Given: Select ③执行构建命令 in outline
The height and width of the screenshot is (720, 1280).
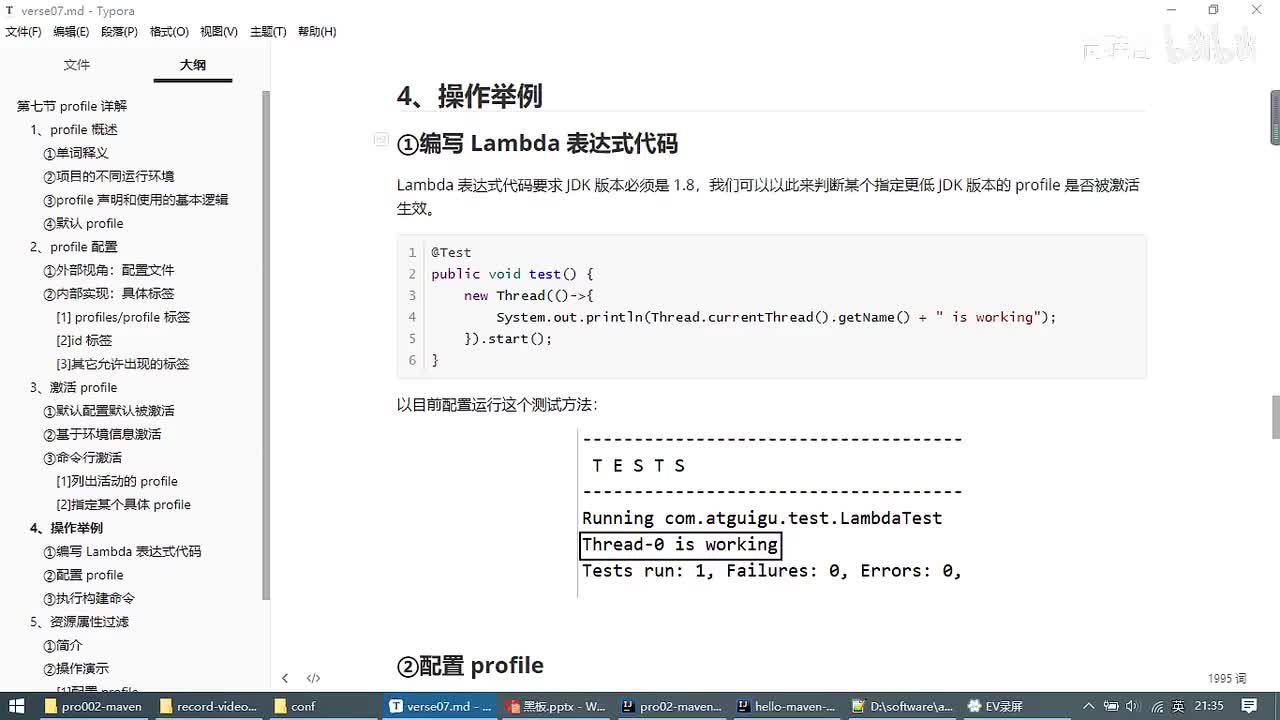Looking at the screenshot, I should [89, 599].
